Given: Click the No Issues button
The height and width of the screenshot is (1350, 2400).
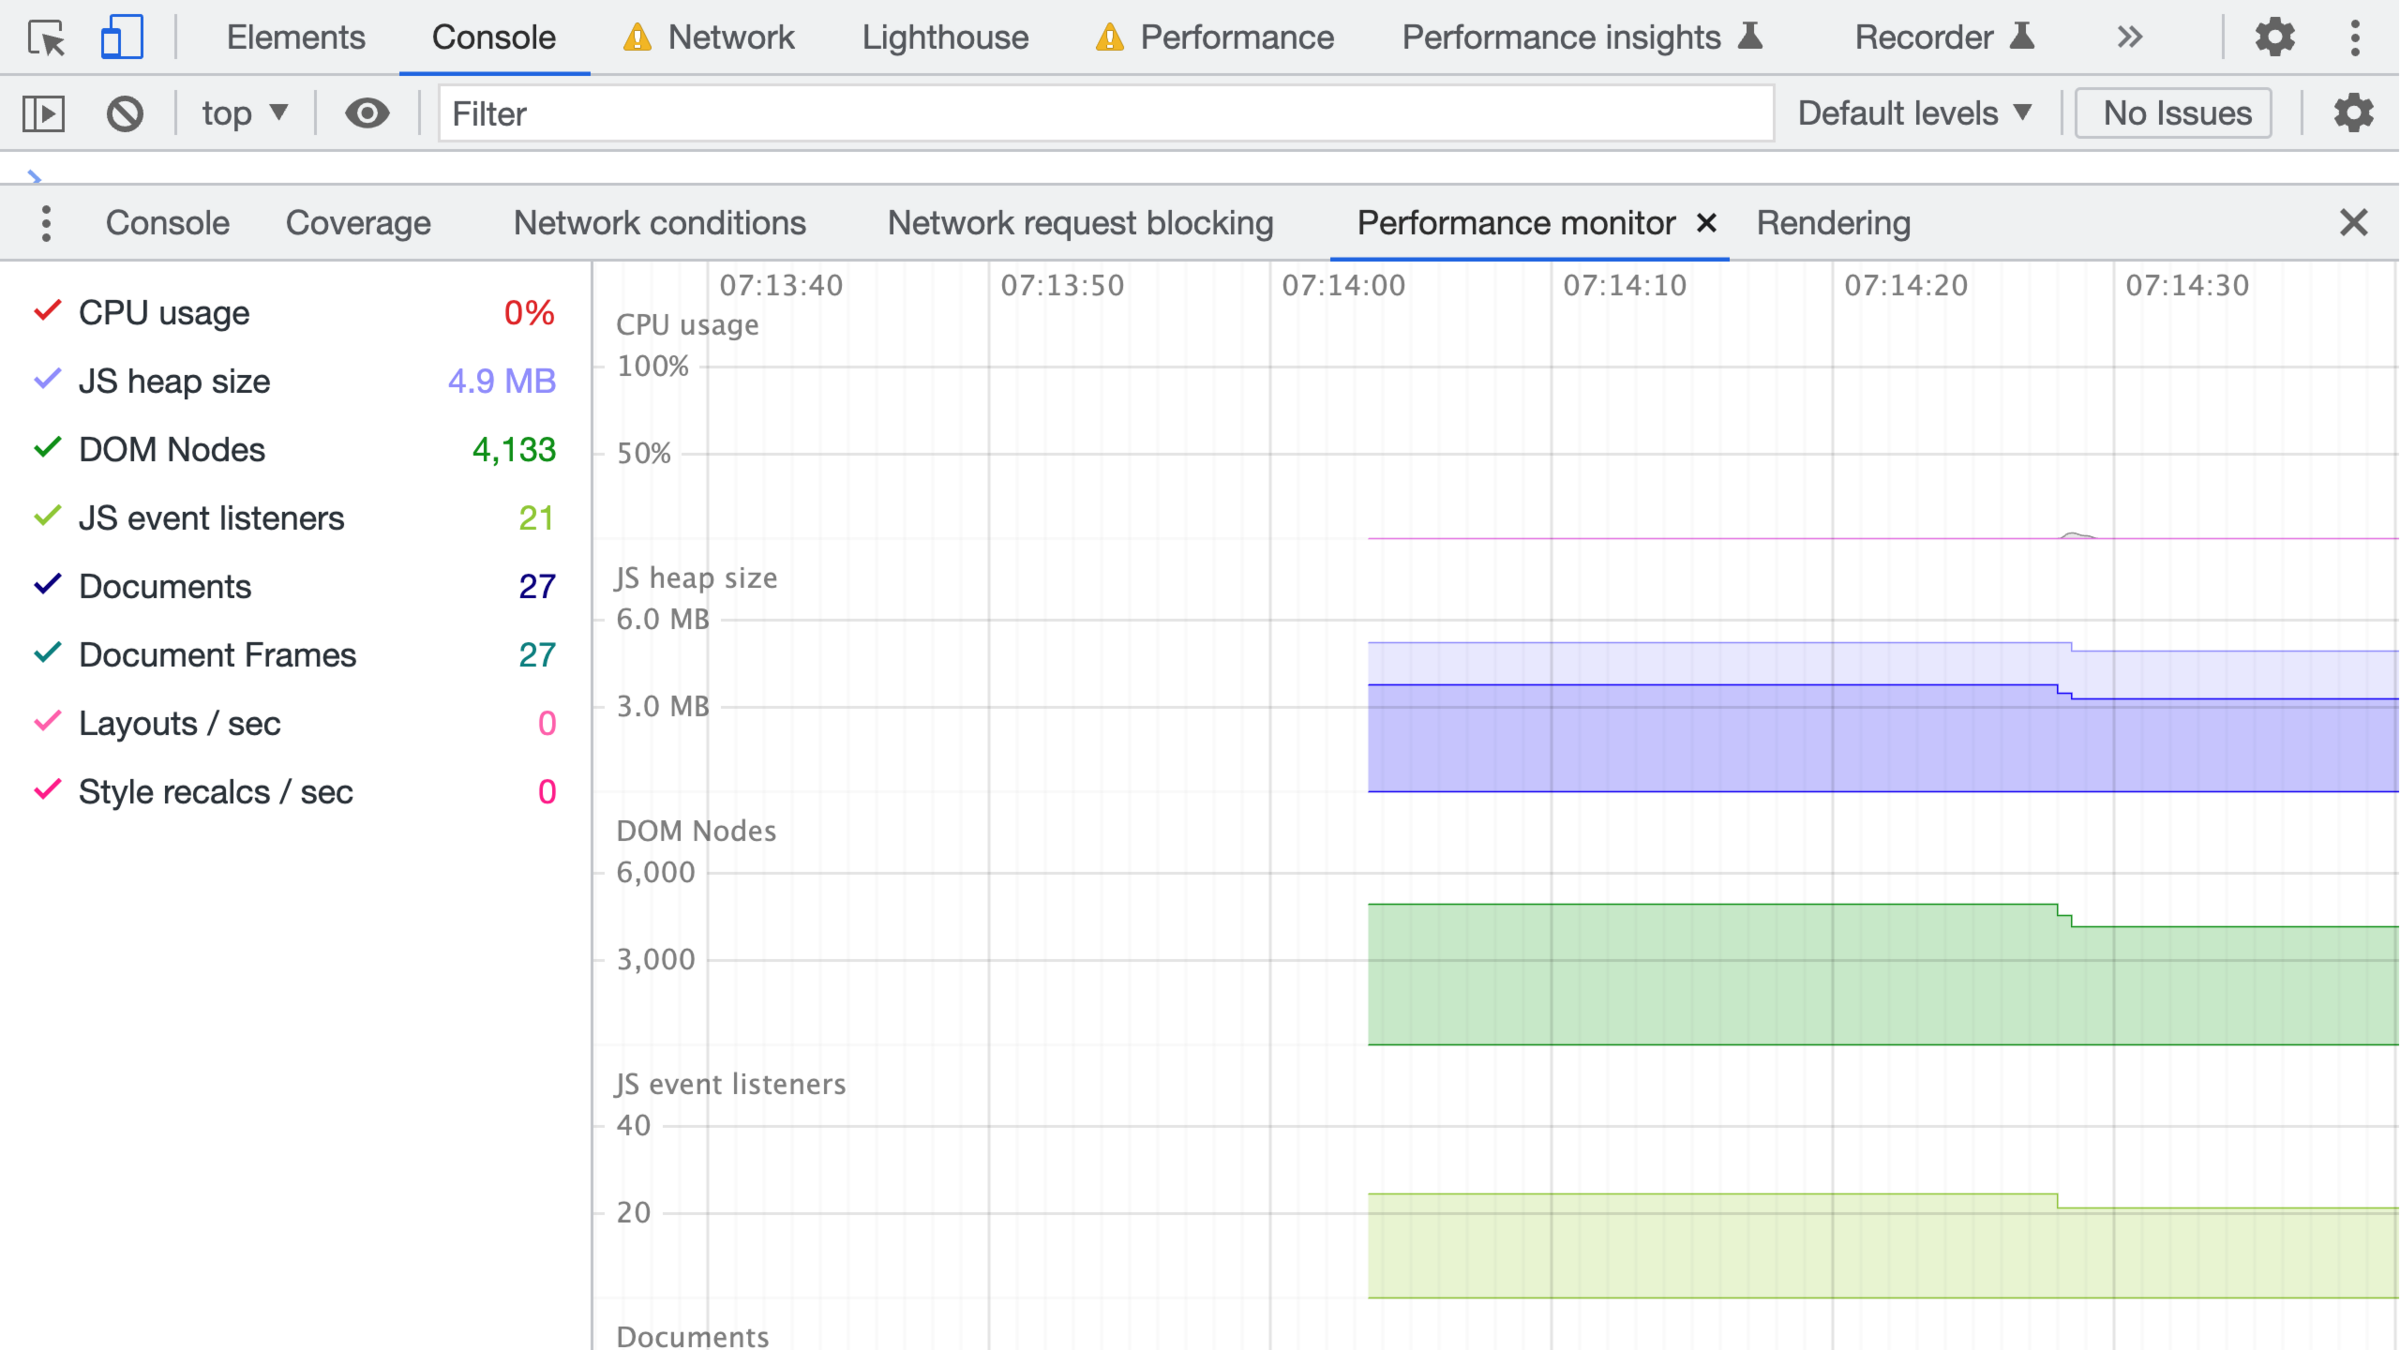Looking at the screenshot, I should point(2176,113).
